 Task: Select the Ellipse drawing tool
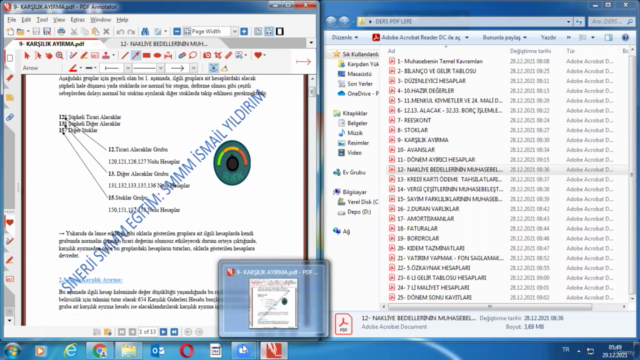coord(157,55)
